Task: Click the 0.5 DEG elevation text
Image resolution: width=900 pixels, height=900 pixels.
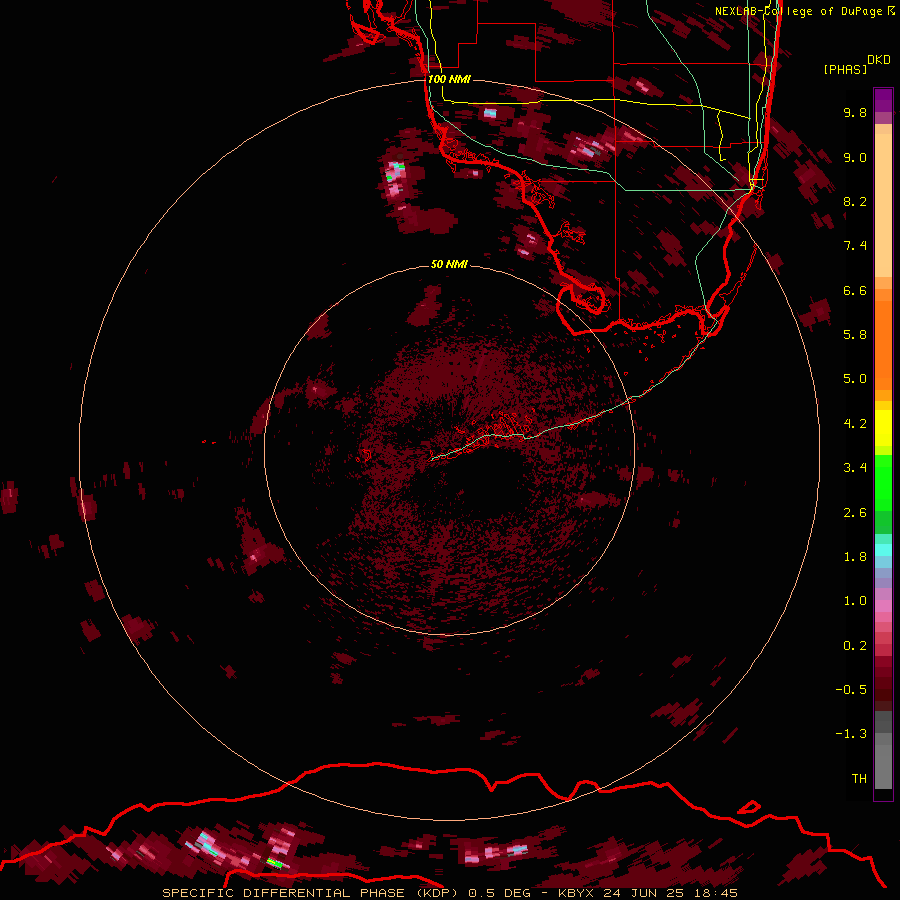Action: (499, 893)
